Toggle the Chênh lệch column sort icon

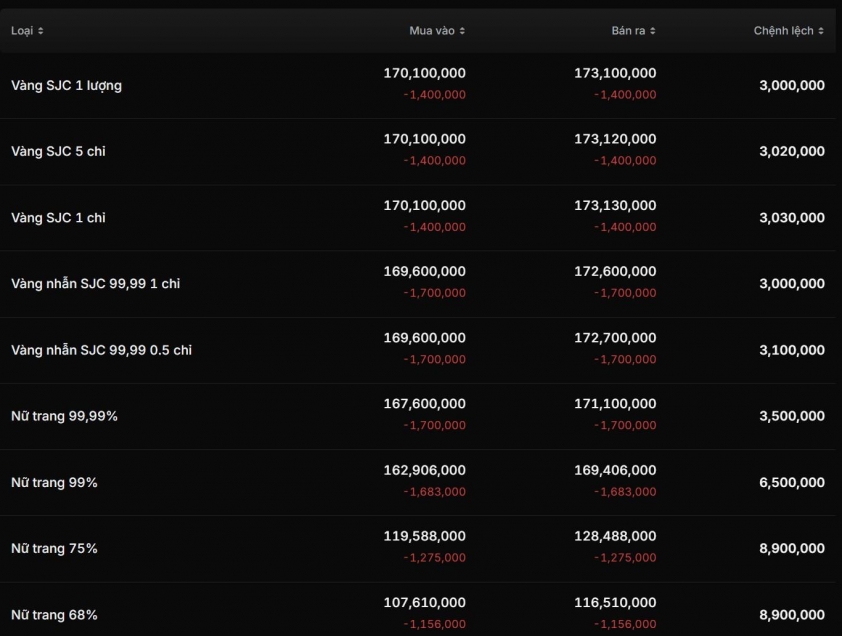(x=821, y=31)
